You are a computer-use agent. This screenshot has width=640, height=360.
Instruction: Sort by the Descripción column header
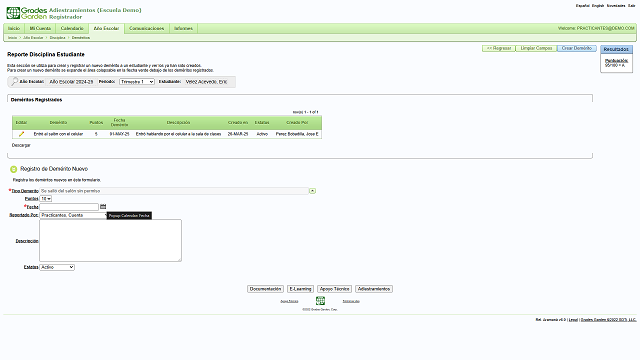pyautogui.click(x=178, y=122)
